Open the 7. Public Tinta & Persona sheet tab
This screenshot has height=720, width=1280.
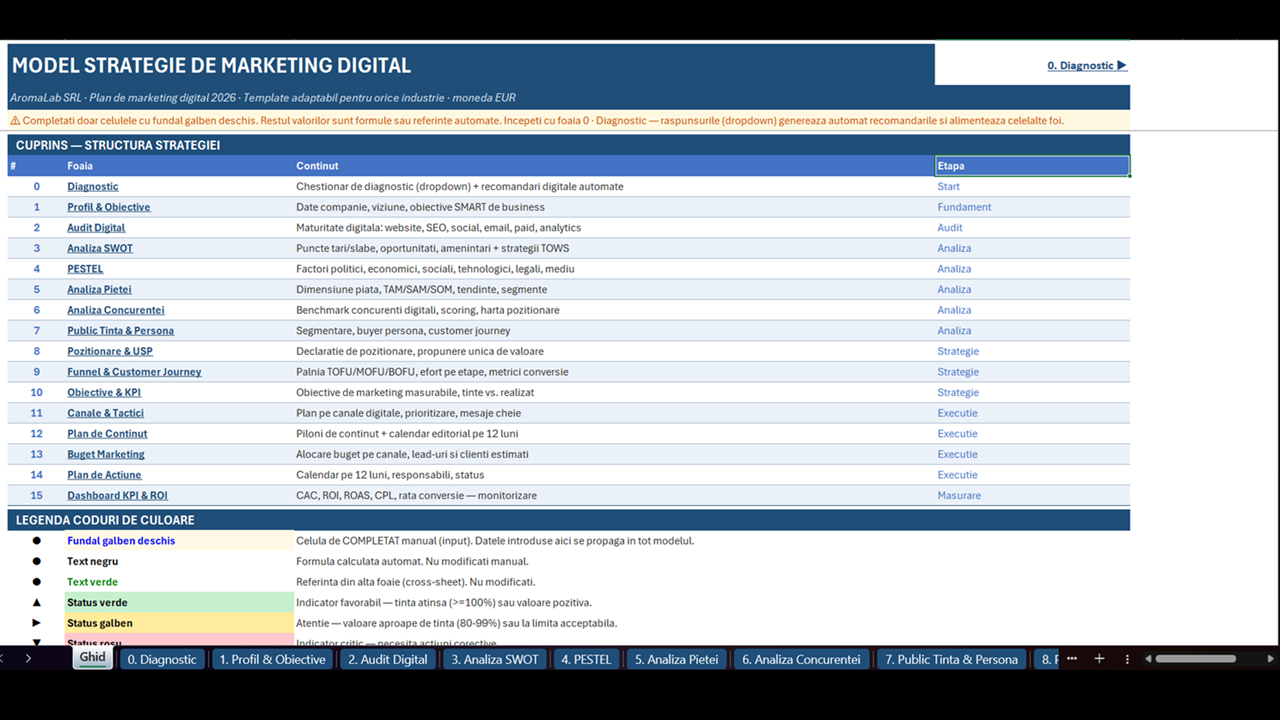coord(952,659)
